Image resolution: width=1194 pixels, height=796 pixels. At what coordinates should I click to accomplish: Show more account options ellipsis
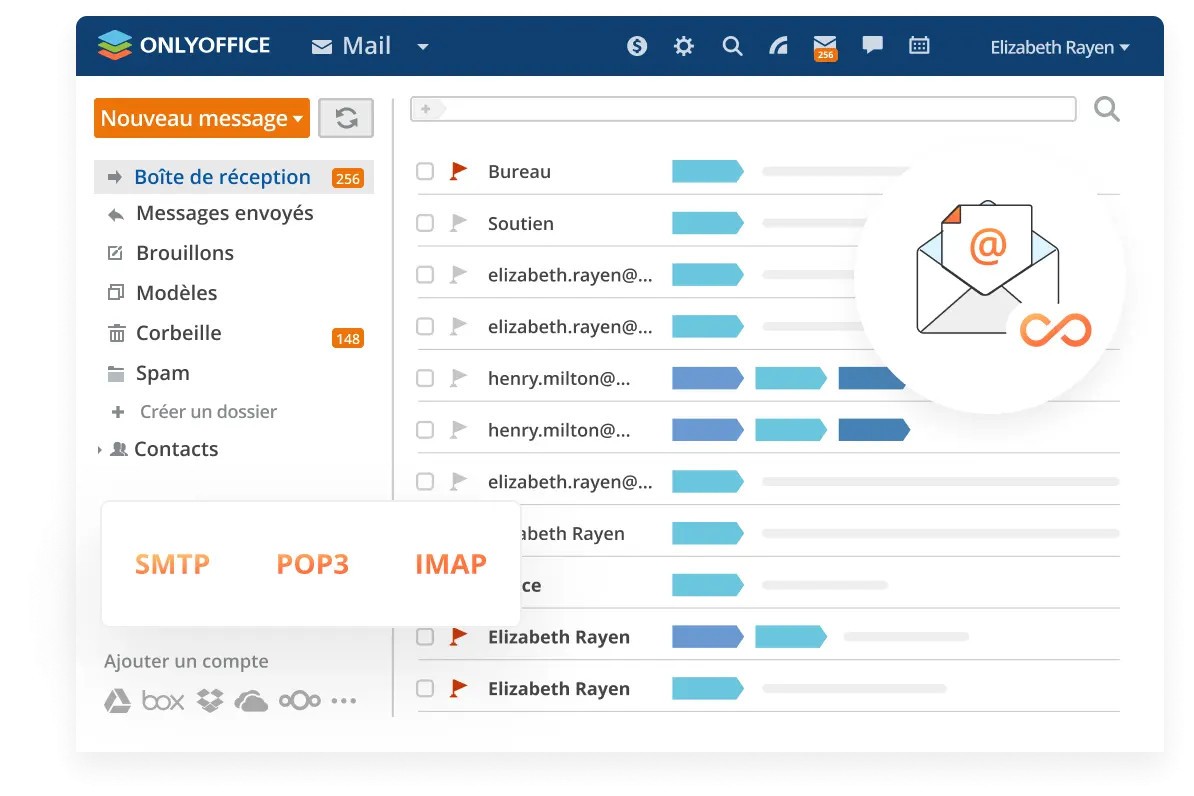click(344, 701)
